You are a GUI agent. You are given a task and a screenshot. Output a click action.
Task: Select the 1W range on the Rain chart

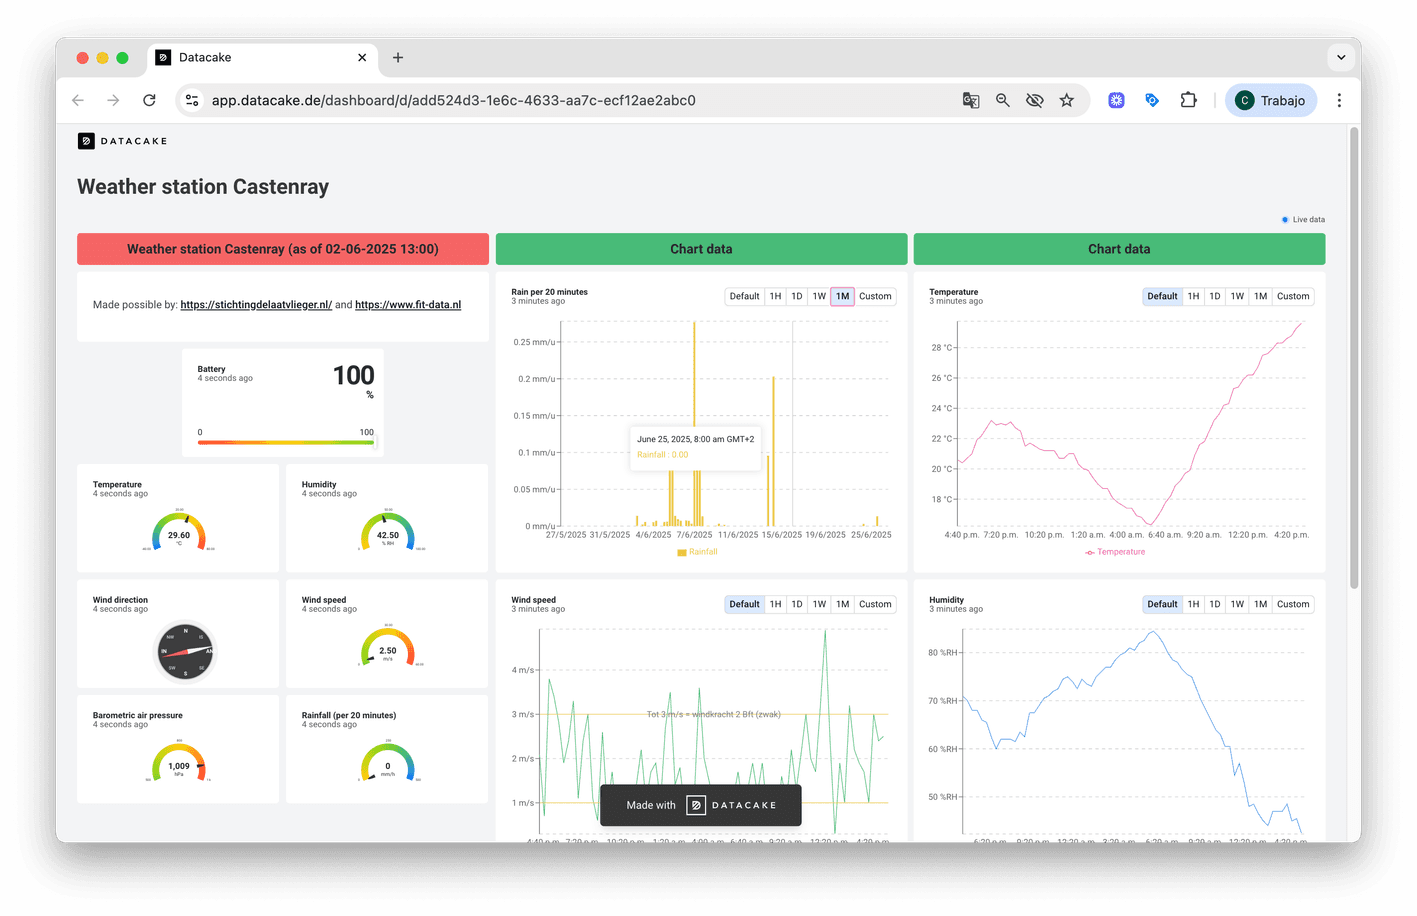click(819, 296)
